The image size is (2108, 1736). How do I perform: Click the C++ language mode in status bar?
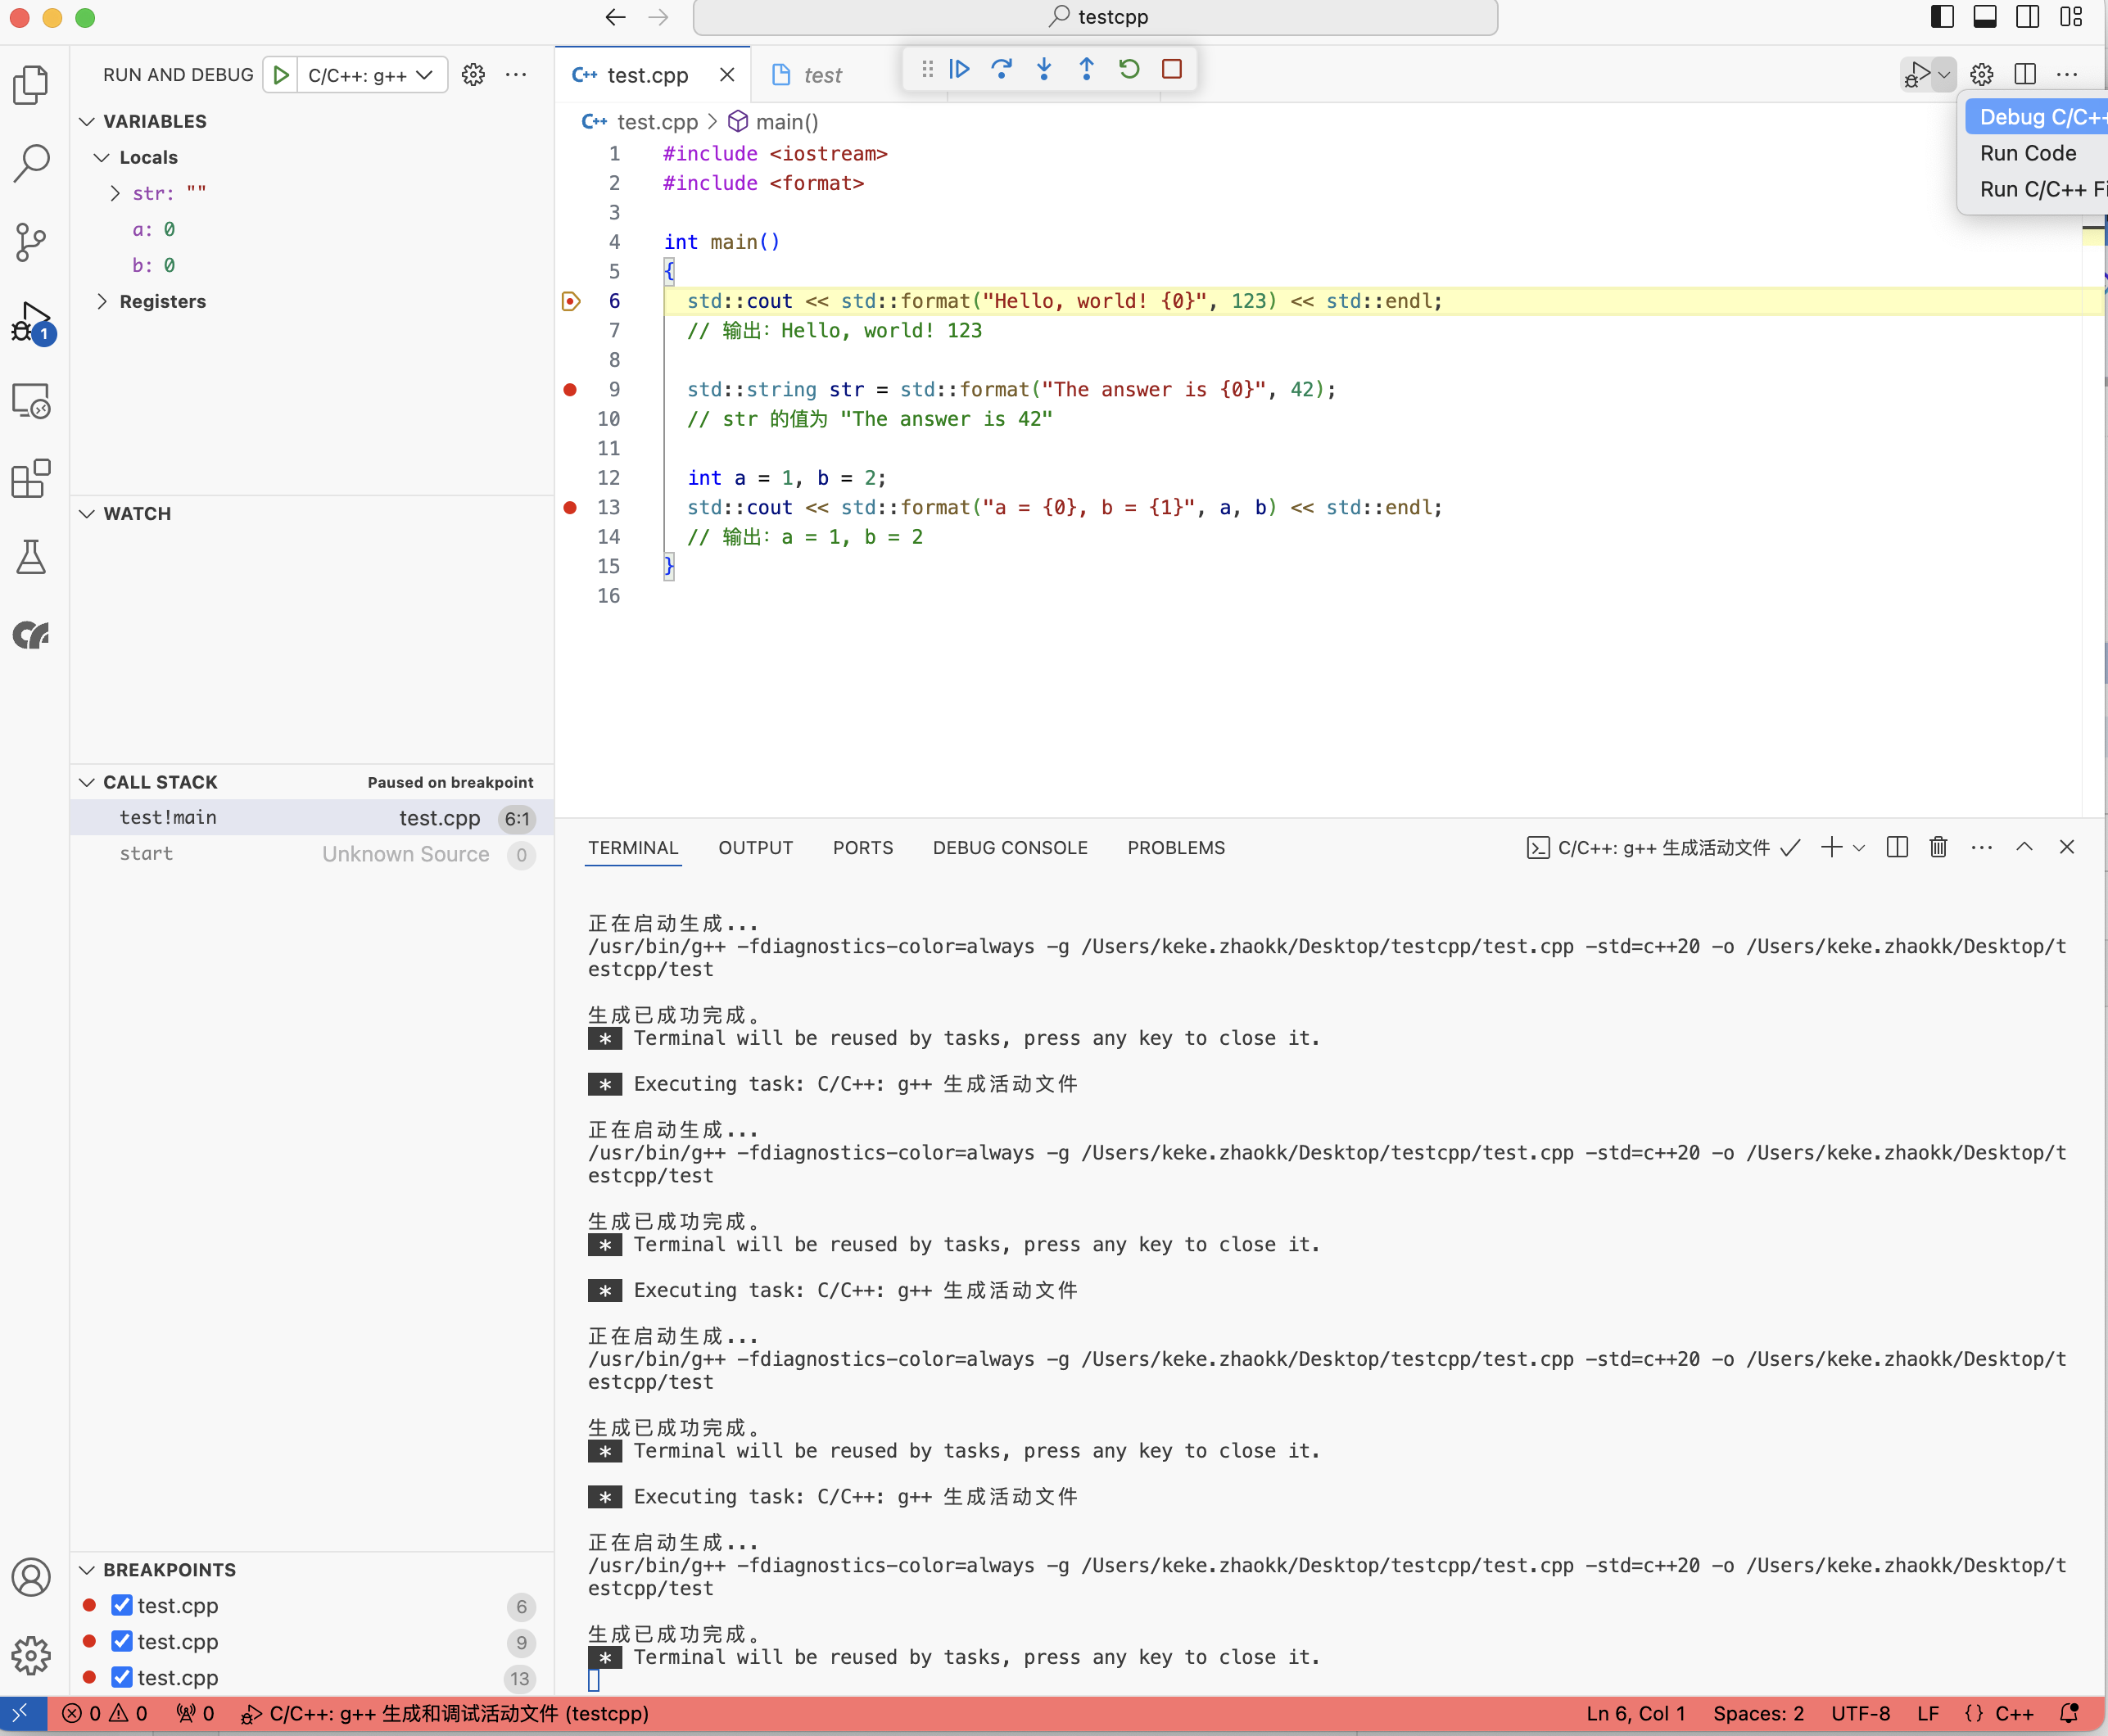click(x=2013, y=1713)
